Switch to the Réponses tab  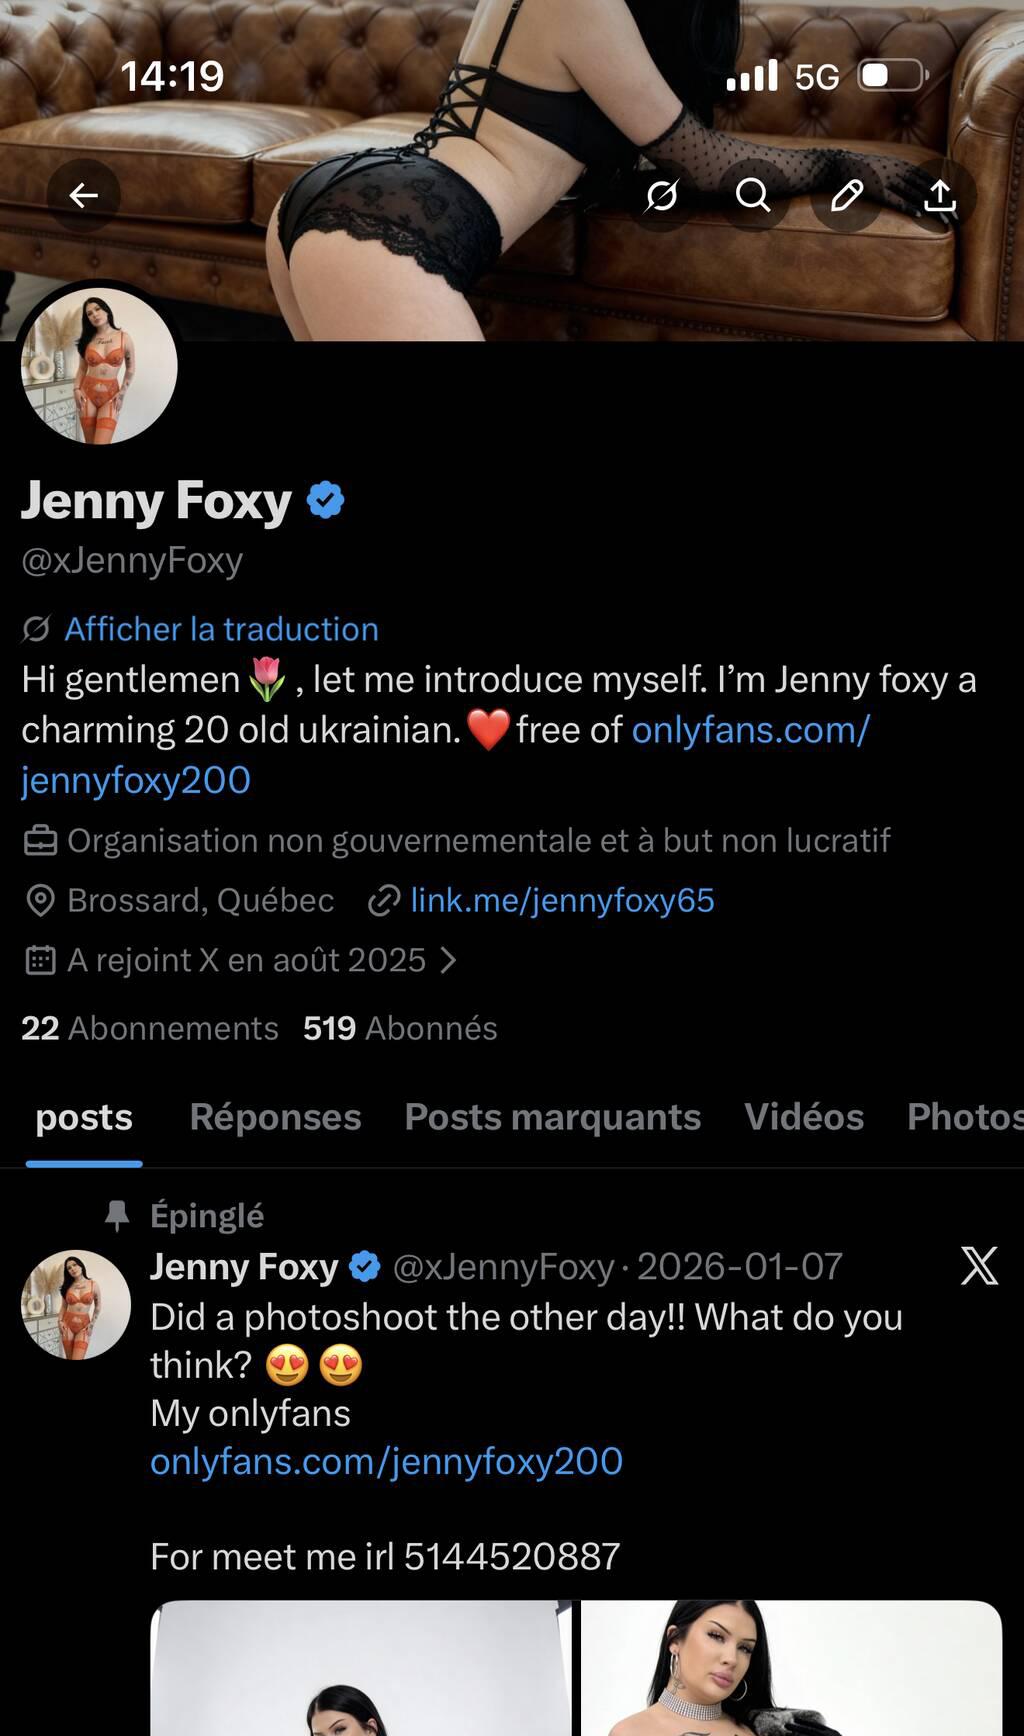pos(275,1117)
